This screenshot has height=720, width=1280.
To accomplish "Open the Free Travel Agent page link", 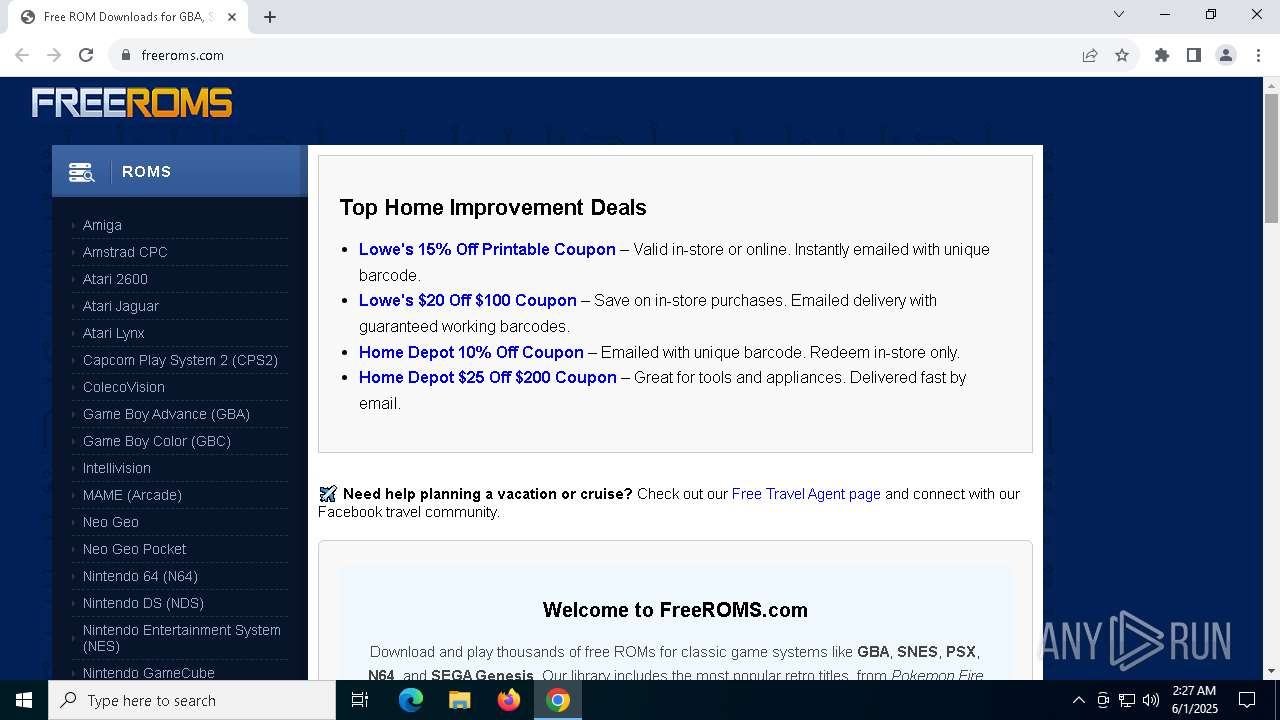I will 806,494.
